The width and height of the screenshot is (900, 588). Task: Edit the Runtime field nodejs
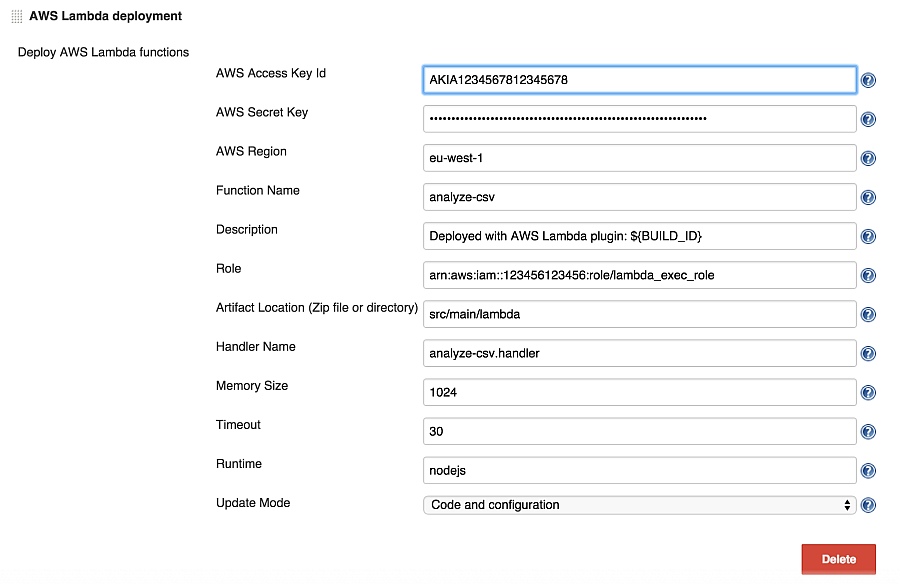point(639,470)
